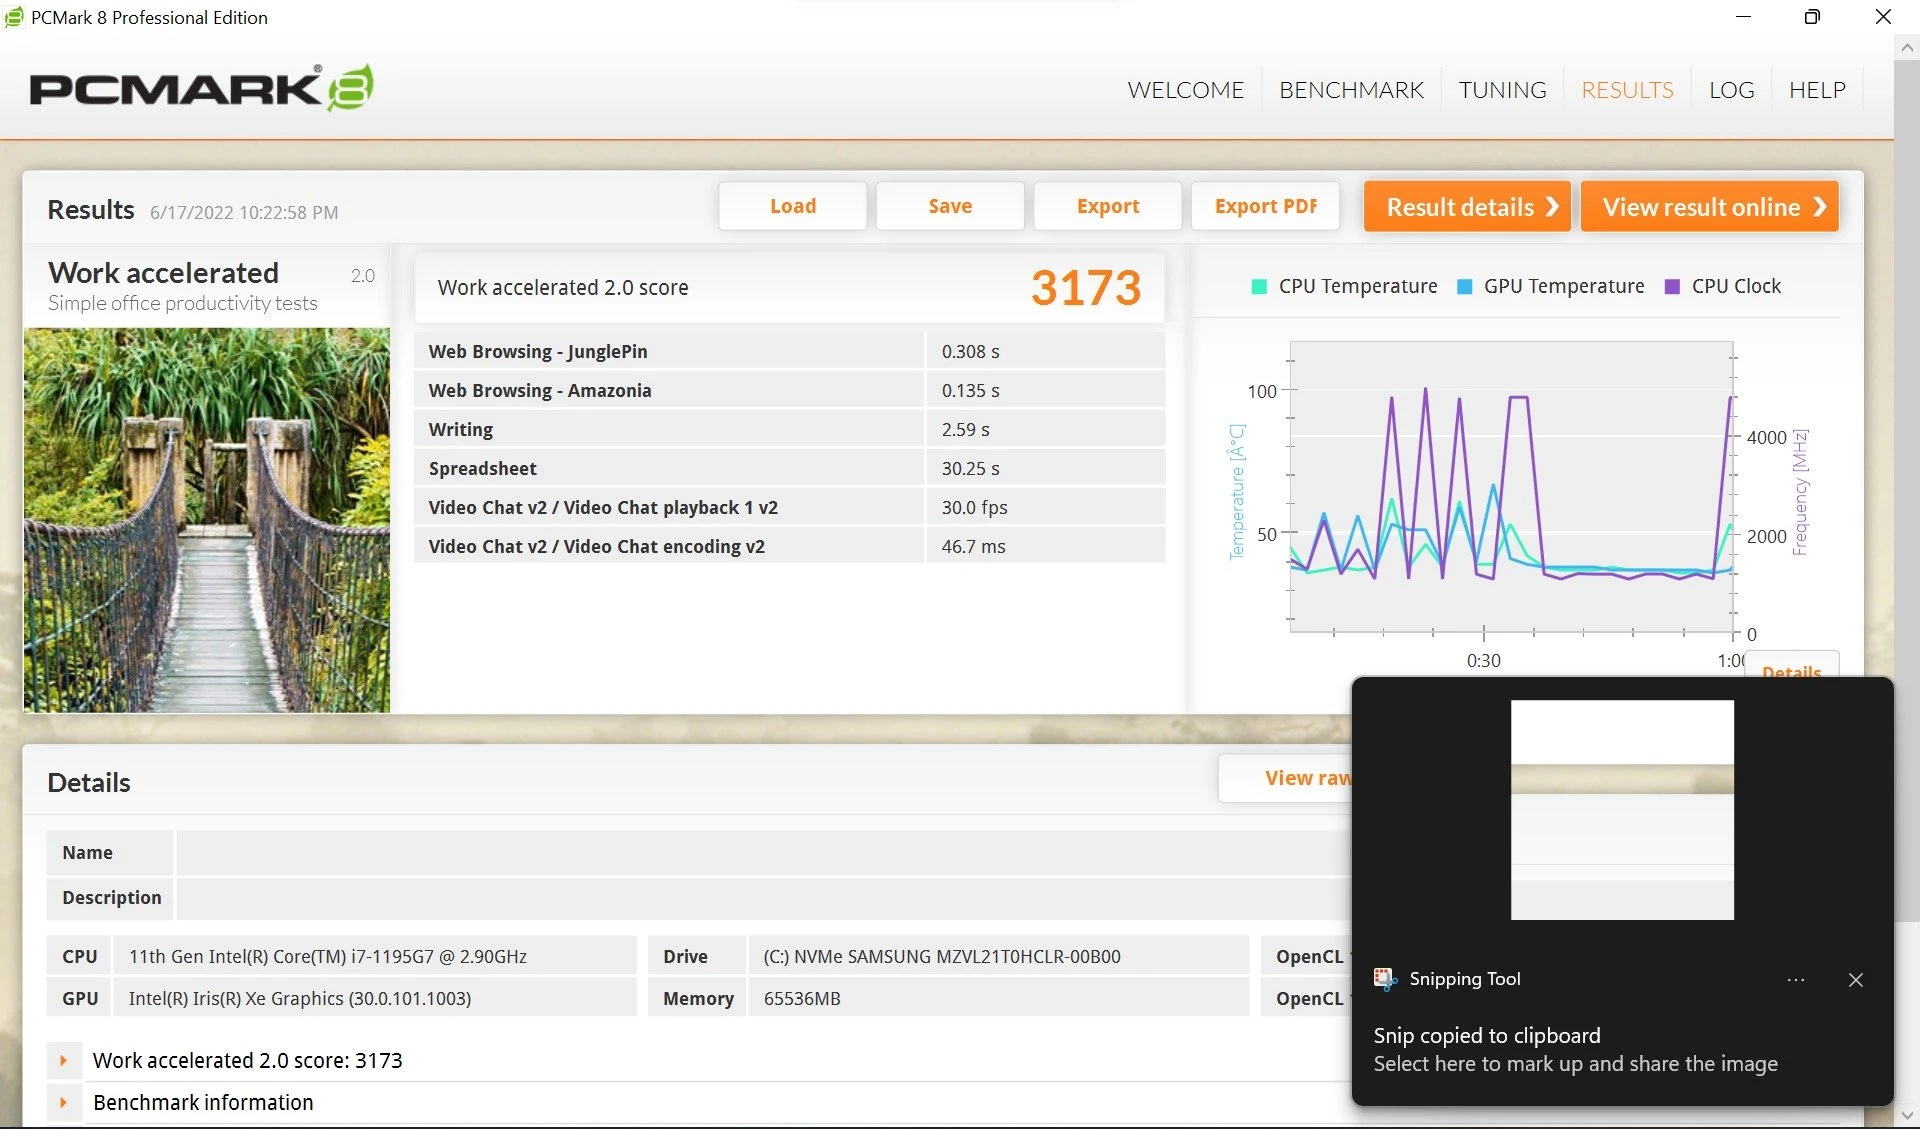
Task: Click the 46.7 ms encoding value
Action: (x=973, y=546)
